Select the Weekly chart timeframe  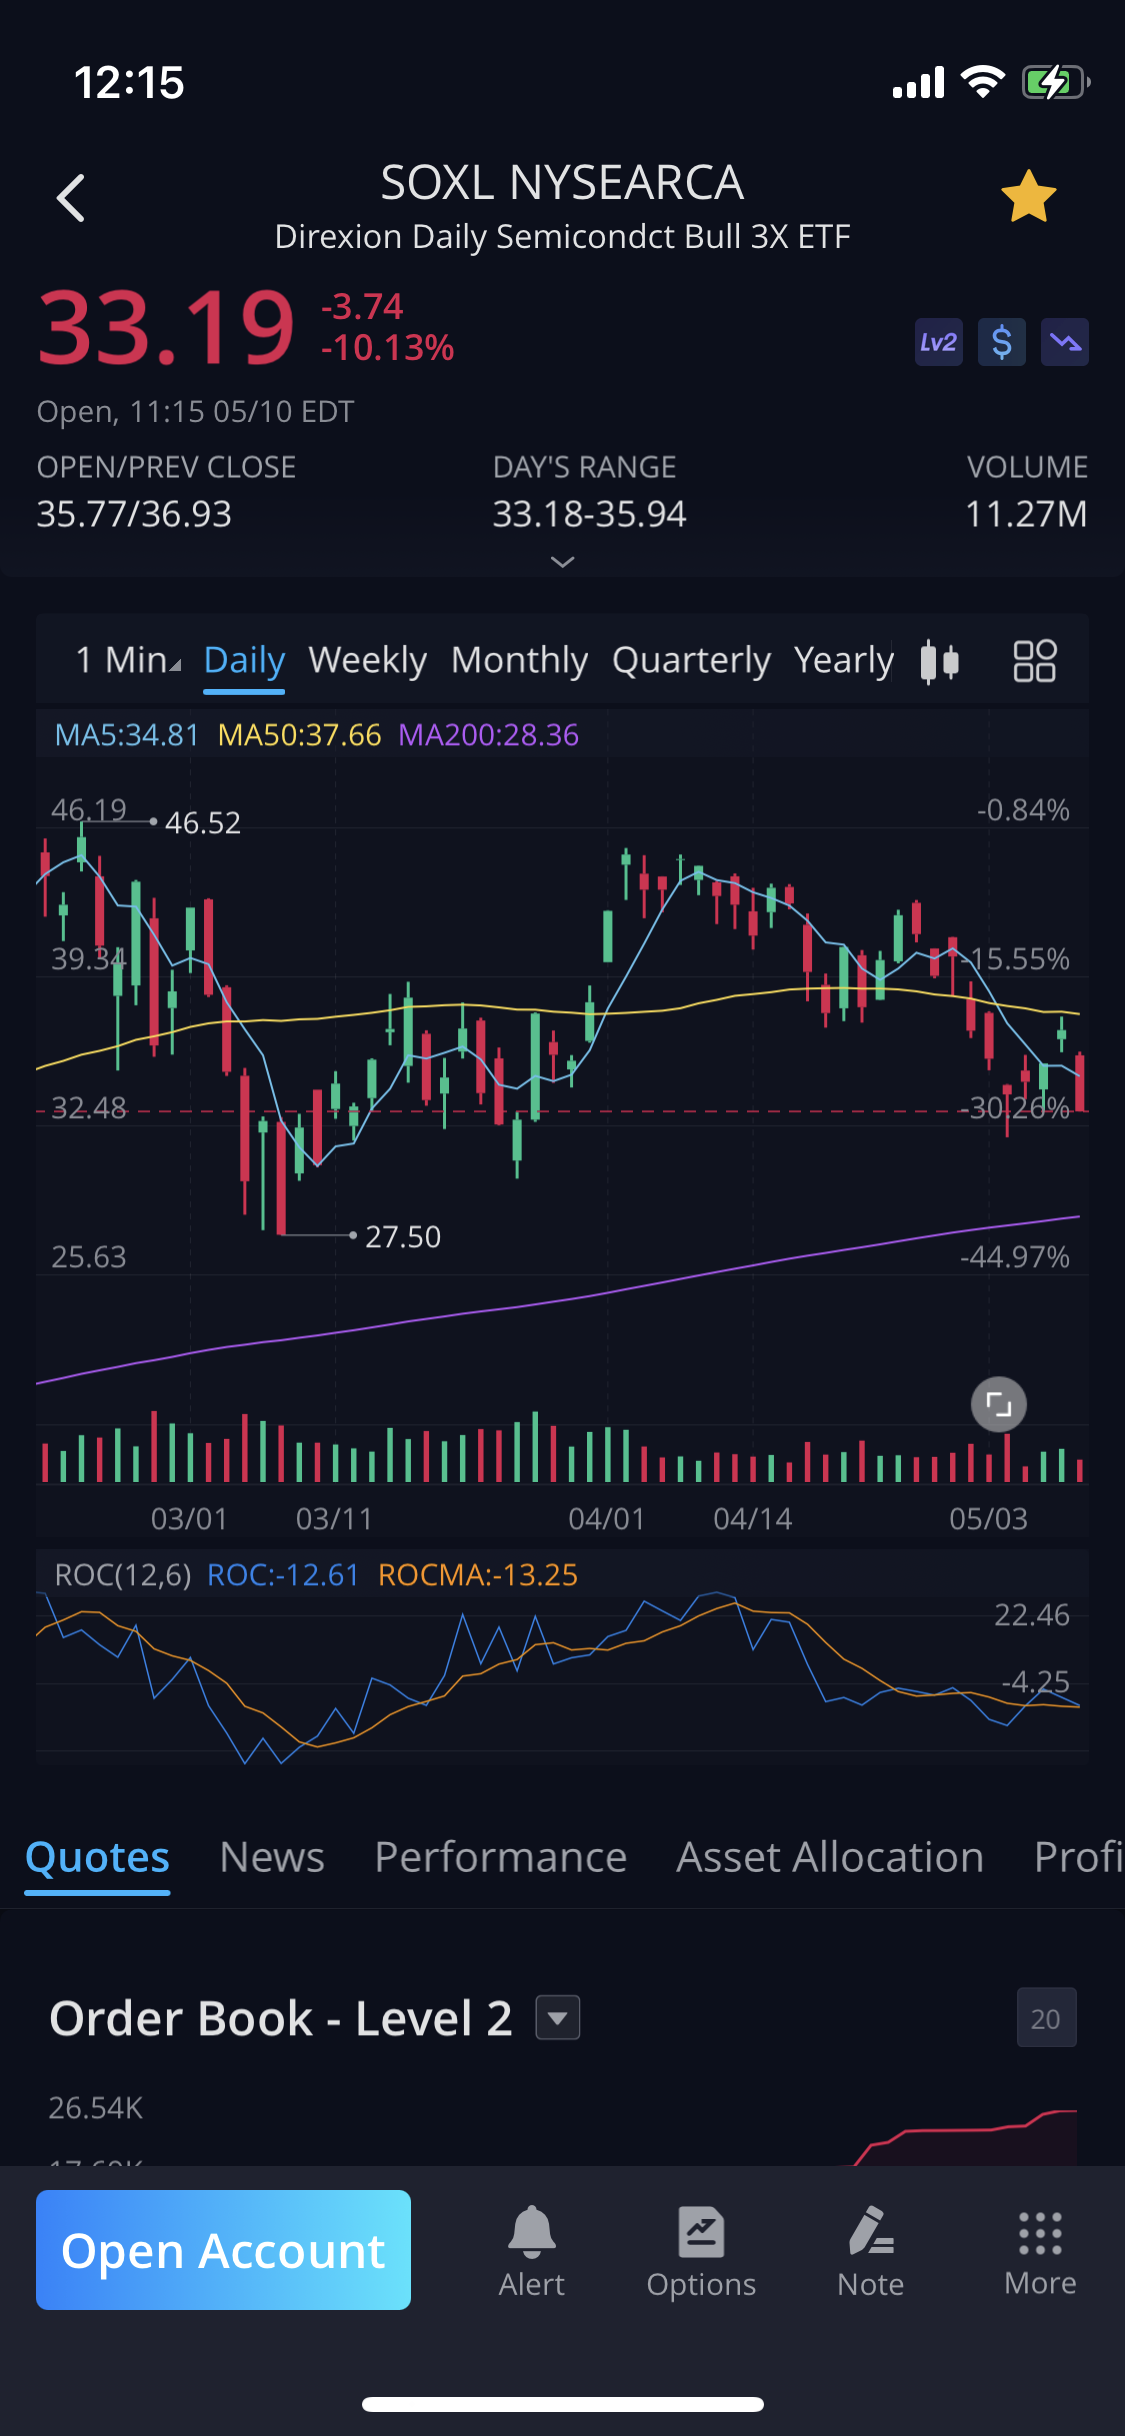[x=367, y=660]
